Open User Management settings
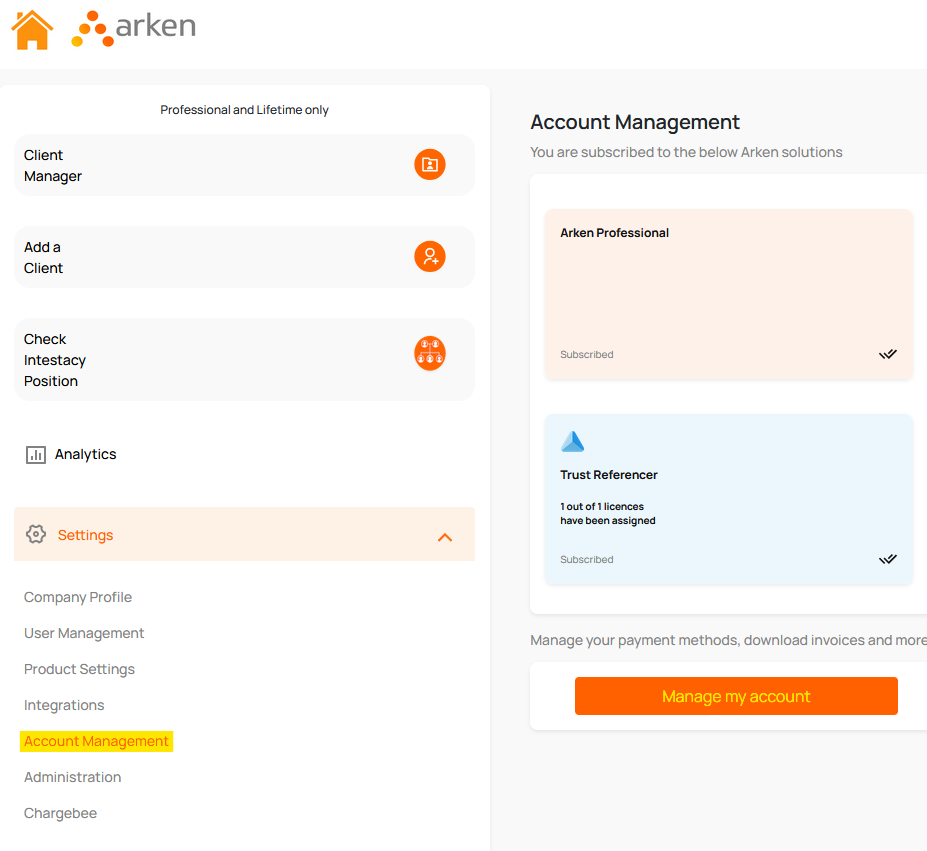The height and width of the screenshot is (851, 927). click(x=84, y=633)
